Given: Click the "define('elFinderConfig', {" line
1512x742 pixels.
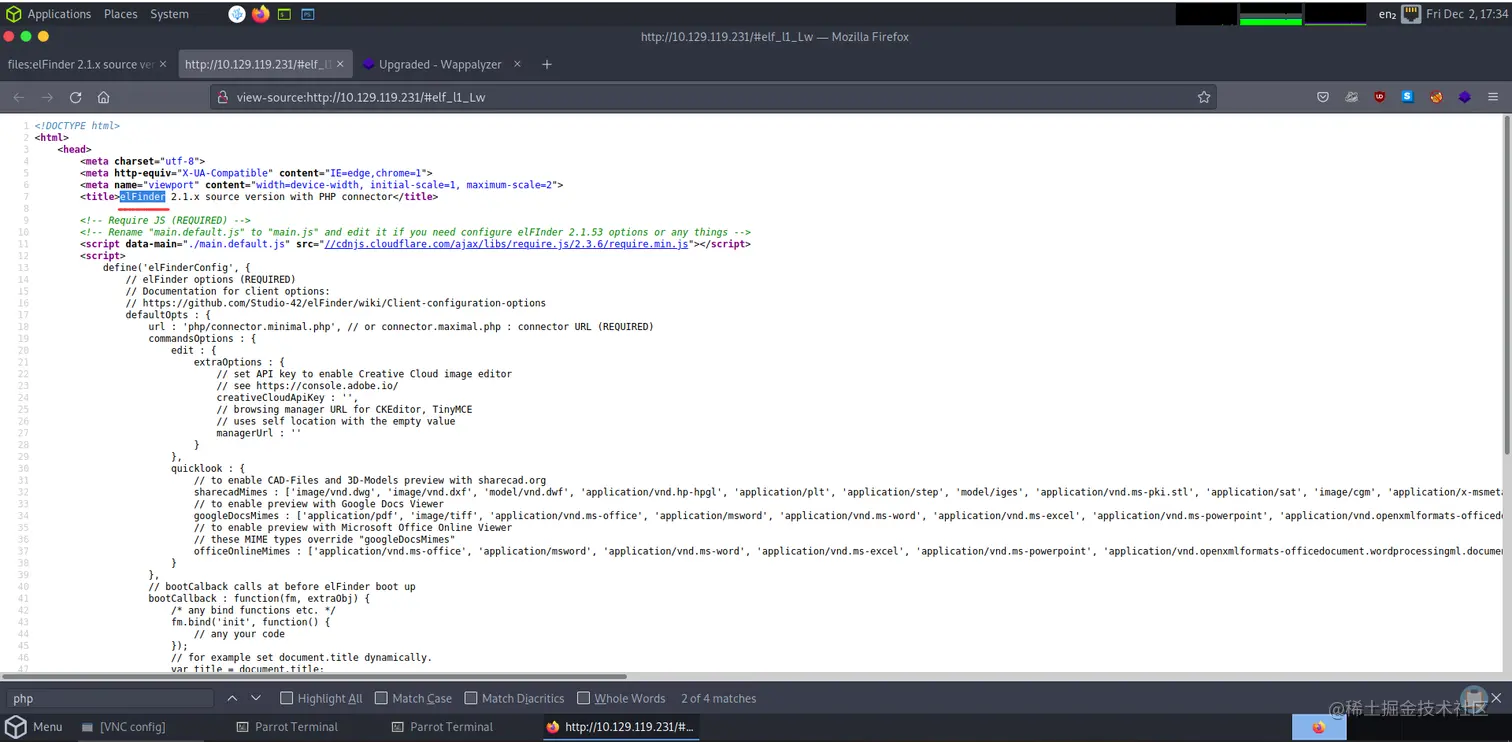Looking at the screenshot, I should (x=177, y=268).
